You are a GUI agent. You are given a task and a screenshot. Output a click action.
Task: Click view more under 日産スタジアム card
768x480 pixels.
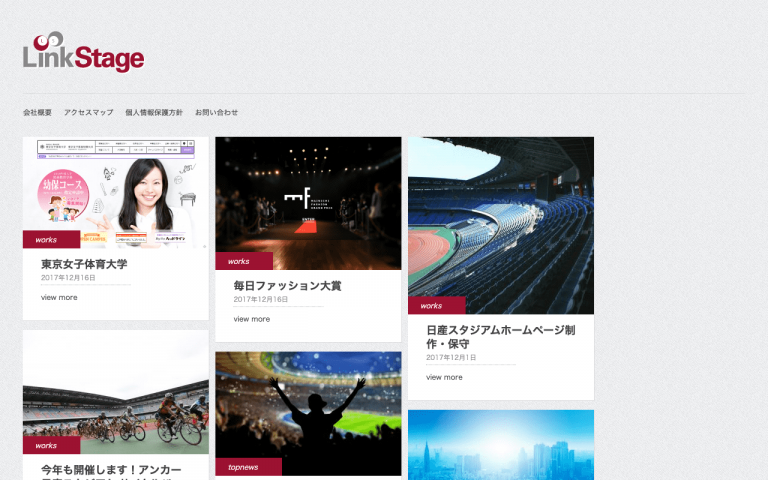coord(444,377)
